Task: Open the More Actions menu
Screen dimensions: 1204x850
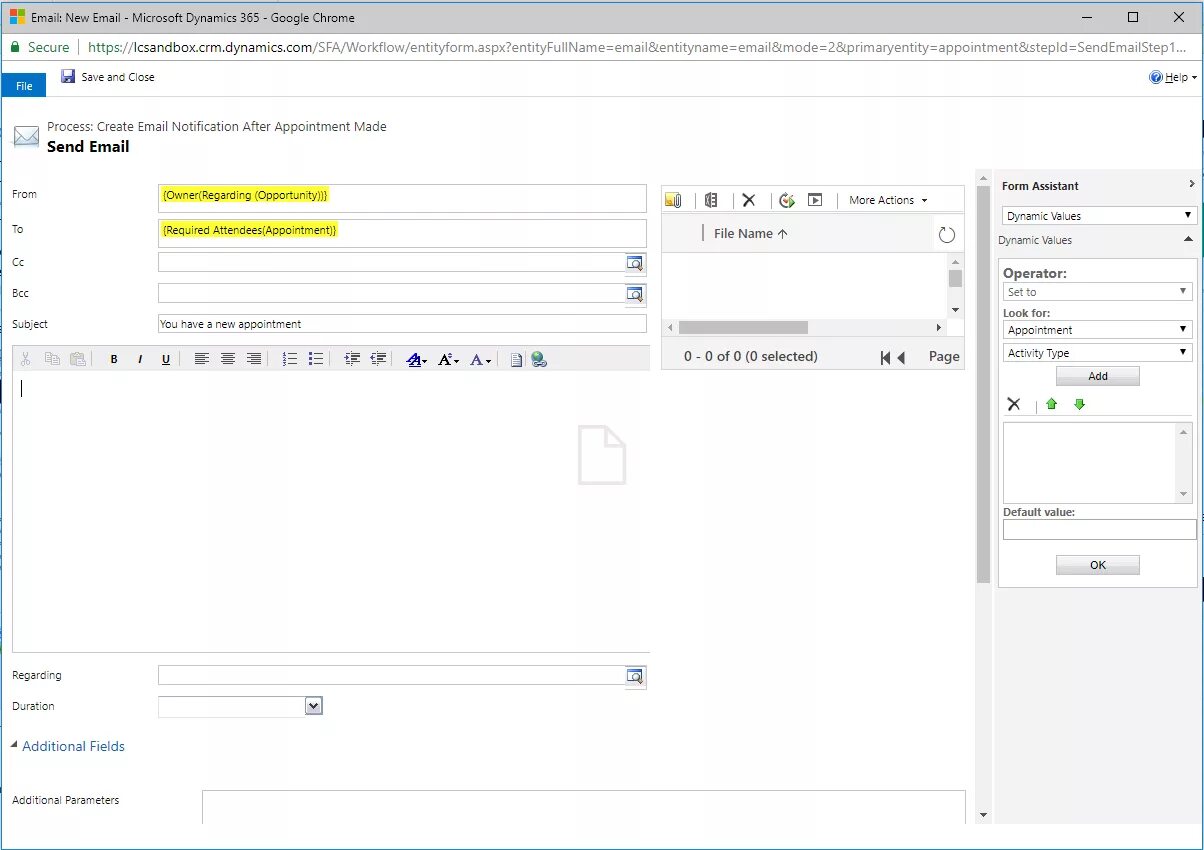Action: (888, 200)
